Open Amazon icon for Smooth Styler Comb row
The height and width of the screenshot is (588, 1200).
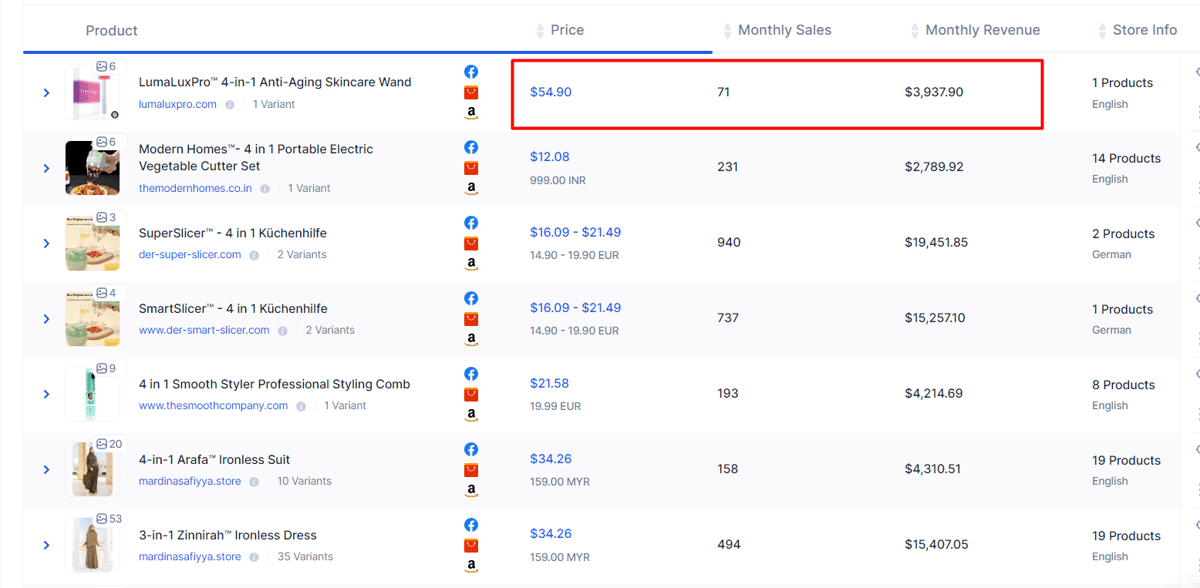point(471,415)
